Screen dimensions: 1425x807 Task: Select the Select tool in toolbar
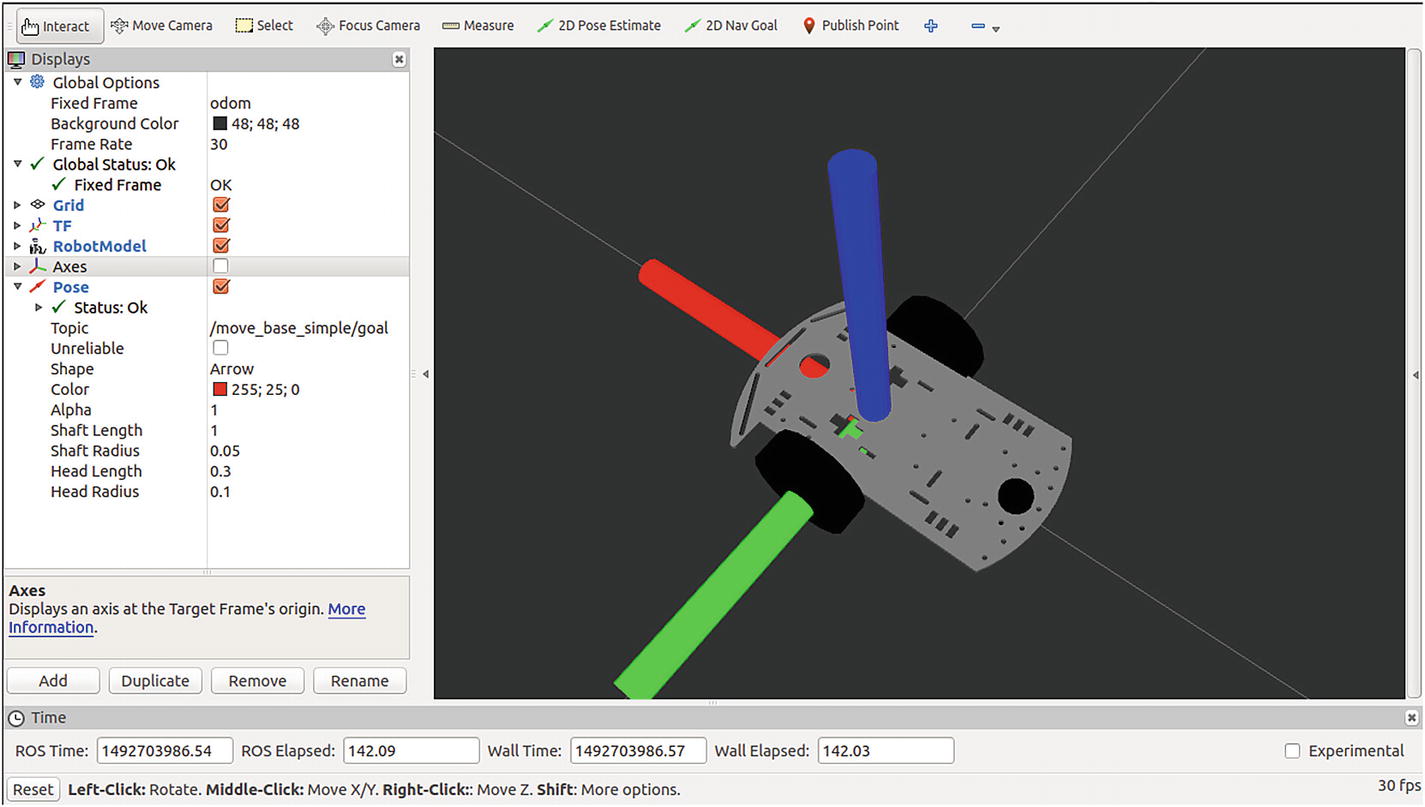click(264, 26)
